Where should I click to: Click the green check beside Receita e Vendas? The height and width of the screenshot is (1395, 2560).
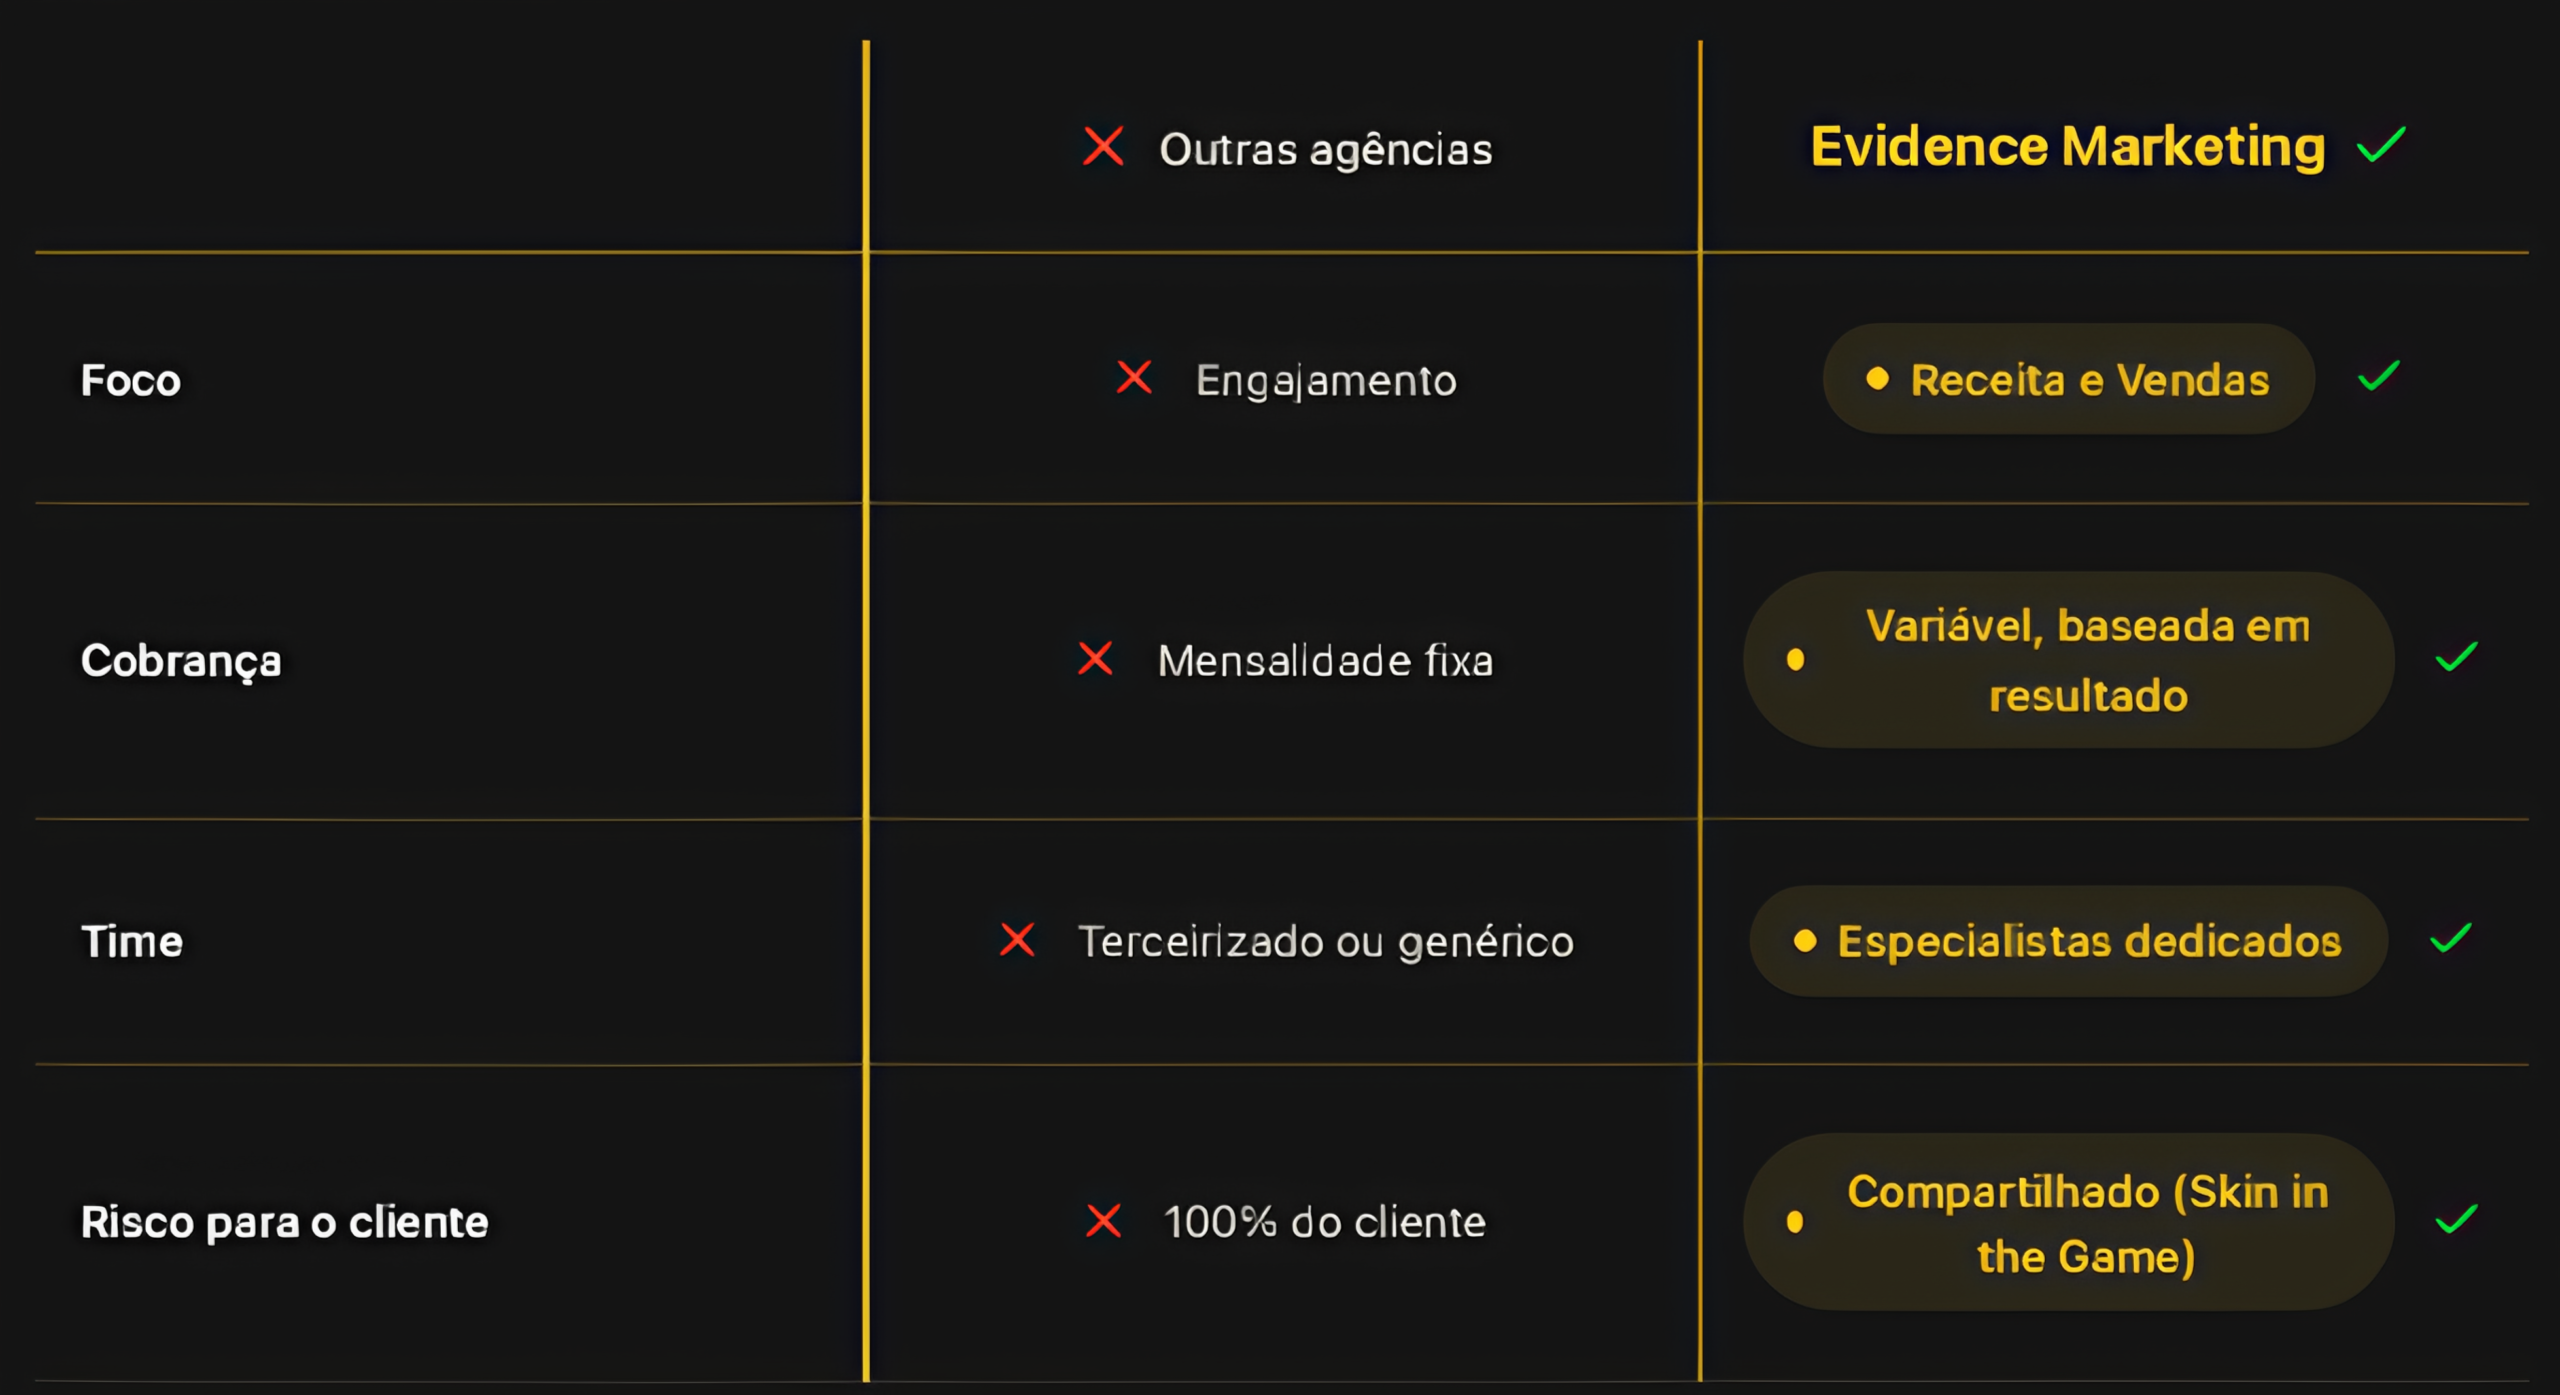pyautogui.click(x=2378, y=377)
